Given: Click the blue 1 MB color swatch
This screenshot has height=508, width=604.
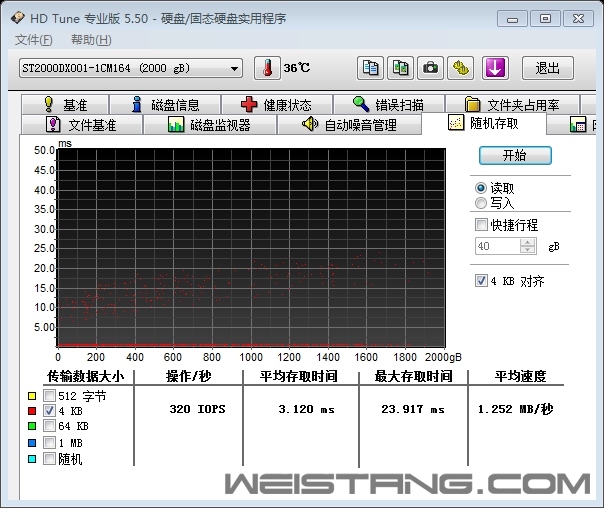Looking at the screenshot, I should click(x=32, y=443).
